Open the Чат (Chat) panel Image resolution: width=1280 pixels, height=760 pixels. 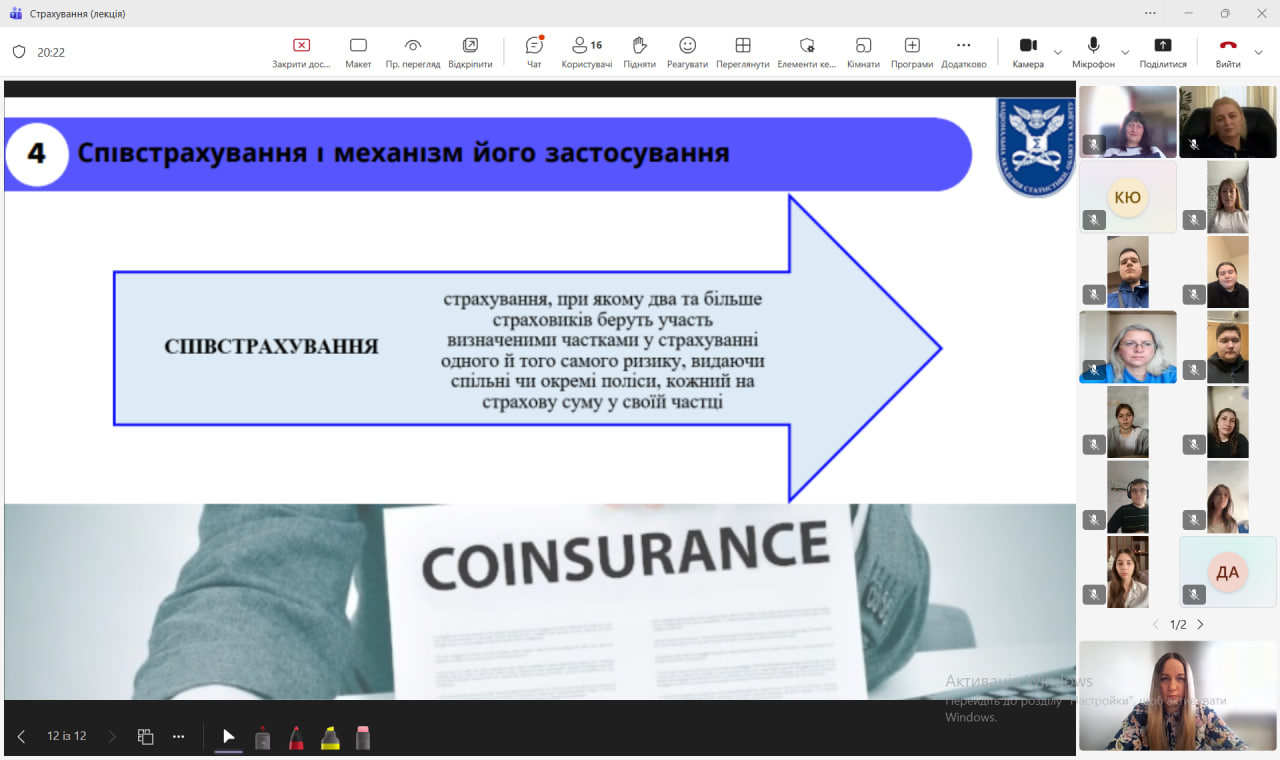click(x=534, y=52)
